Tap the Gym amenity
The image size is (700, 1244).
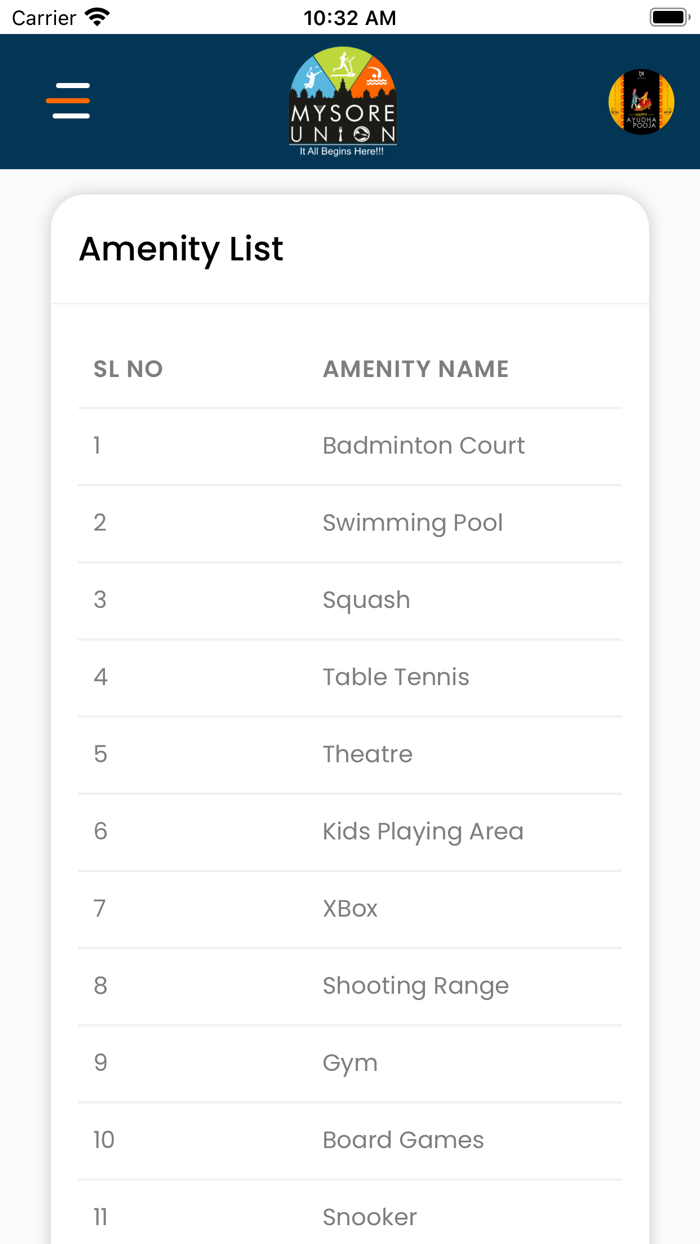pyautogui.click(x=350, y=1063)
